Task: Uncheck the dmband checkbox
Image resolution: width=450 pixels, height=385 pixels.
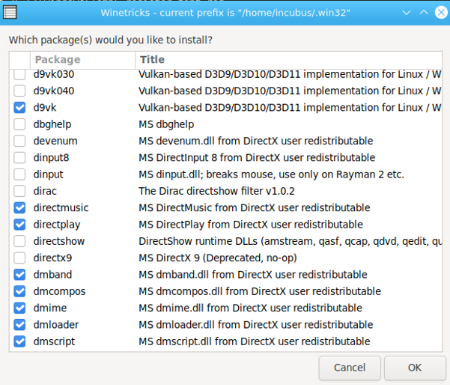Action: pyautogui.click(x=20, y=274)
